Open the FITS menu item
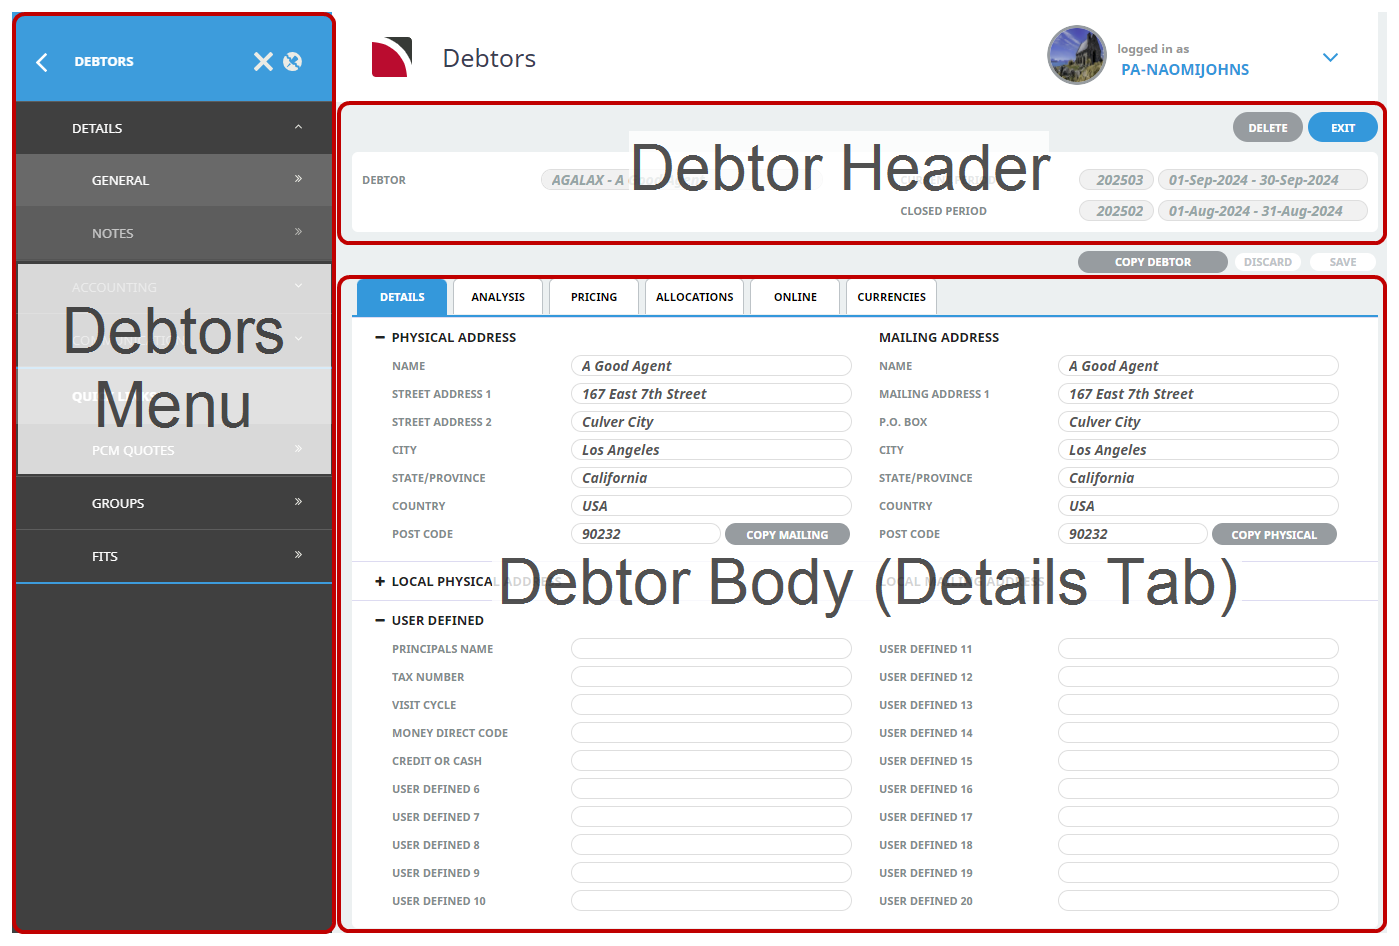 tap(174, 556)
